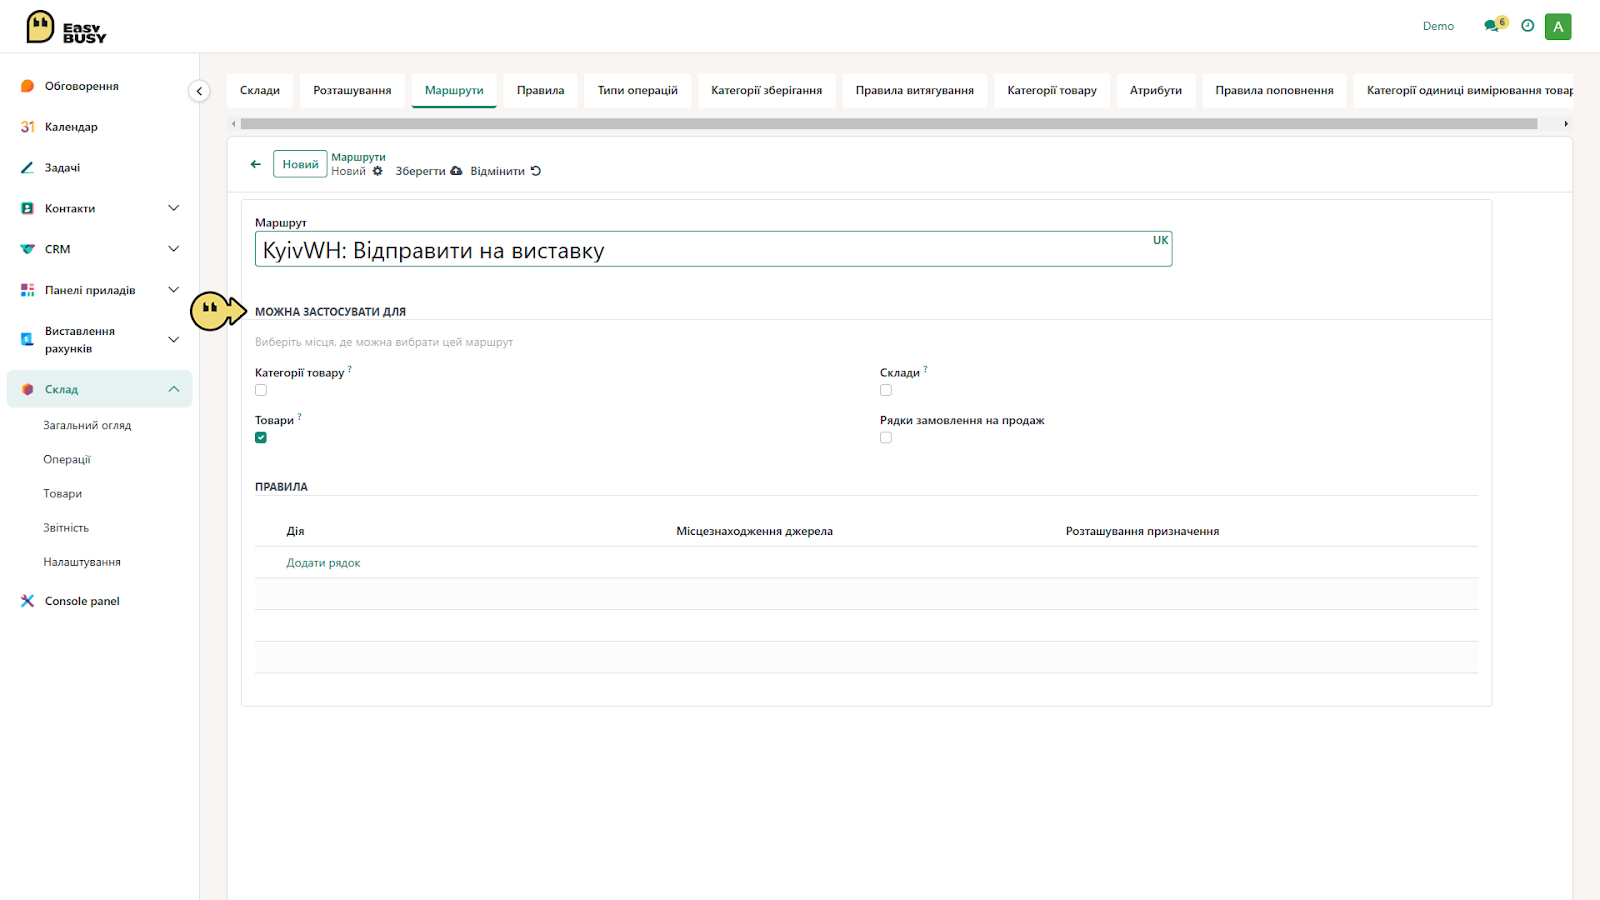Viewport: 1600px width, 900px height.
Task: Click the Додати рядок link
Action: pos(323,563)
